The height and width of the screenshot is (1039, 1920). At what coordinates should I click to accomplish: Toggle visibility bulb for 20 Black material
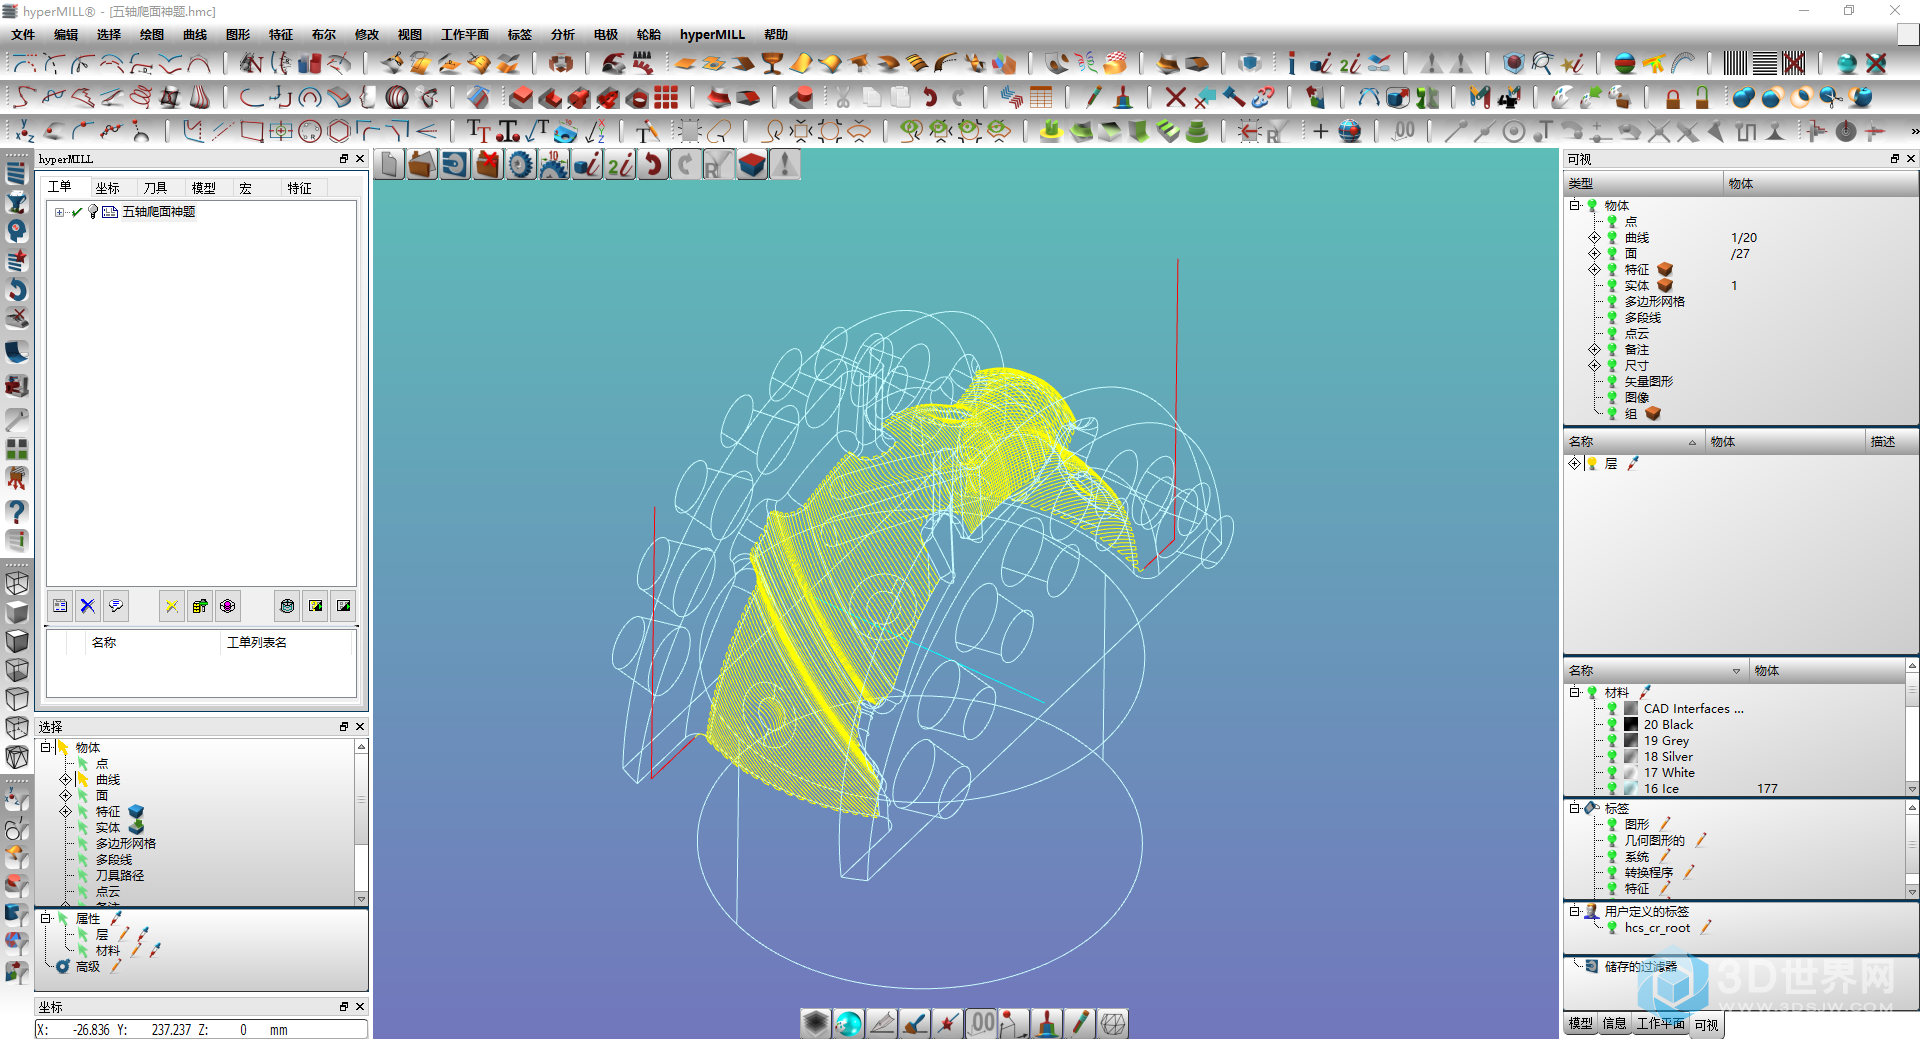pyautogui.click(x=1612, y=725)
